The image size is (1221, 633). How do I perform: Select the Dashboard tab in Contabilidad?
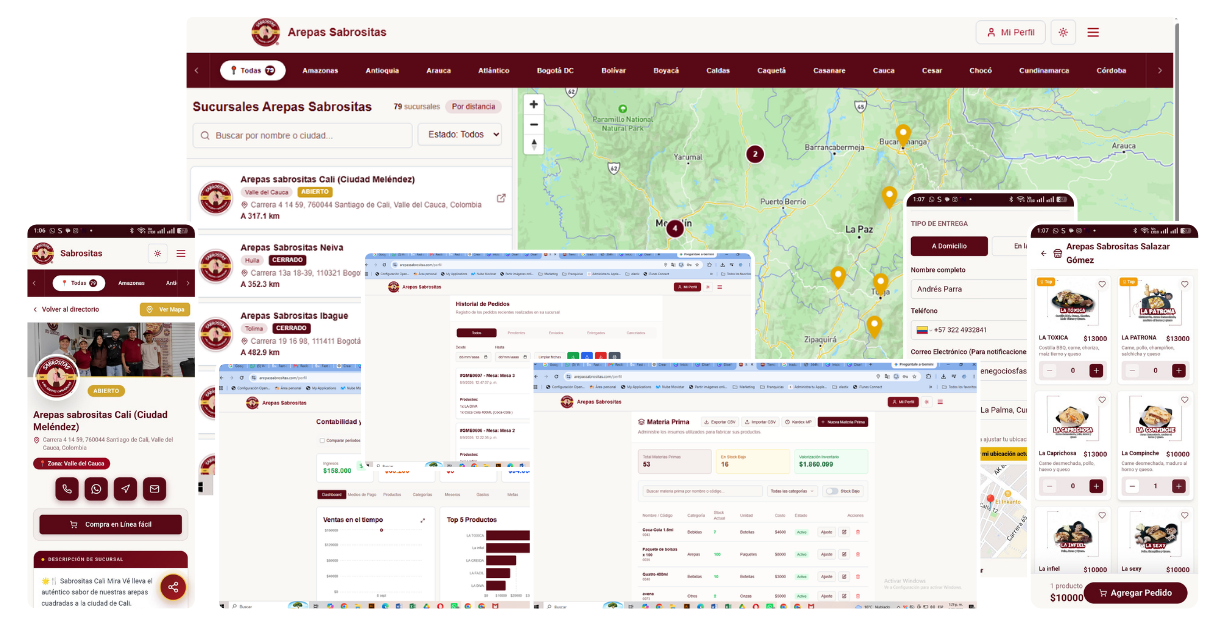pos(331,494)
